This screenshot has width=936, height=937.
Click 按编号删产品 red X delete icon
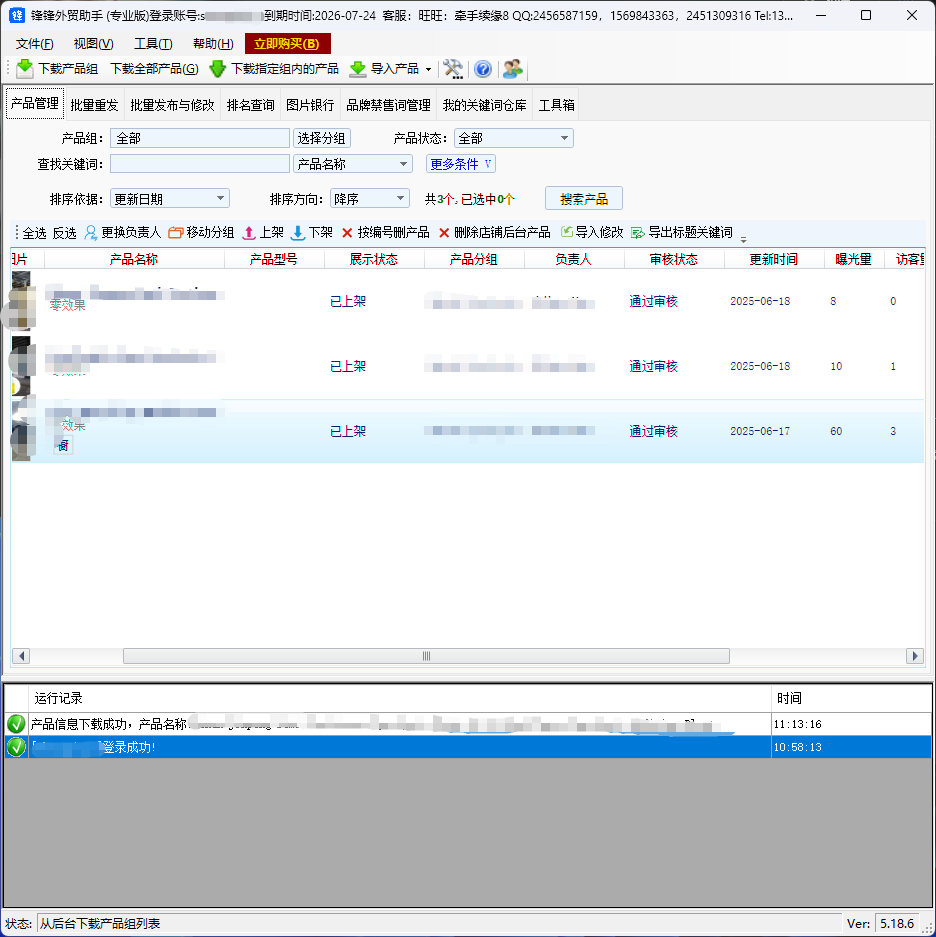(347, 233)
